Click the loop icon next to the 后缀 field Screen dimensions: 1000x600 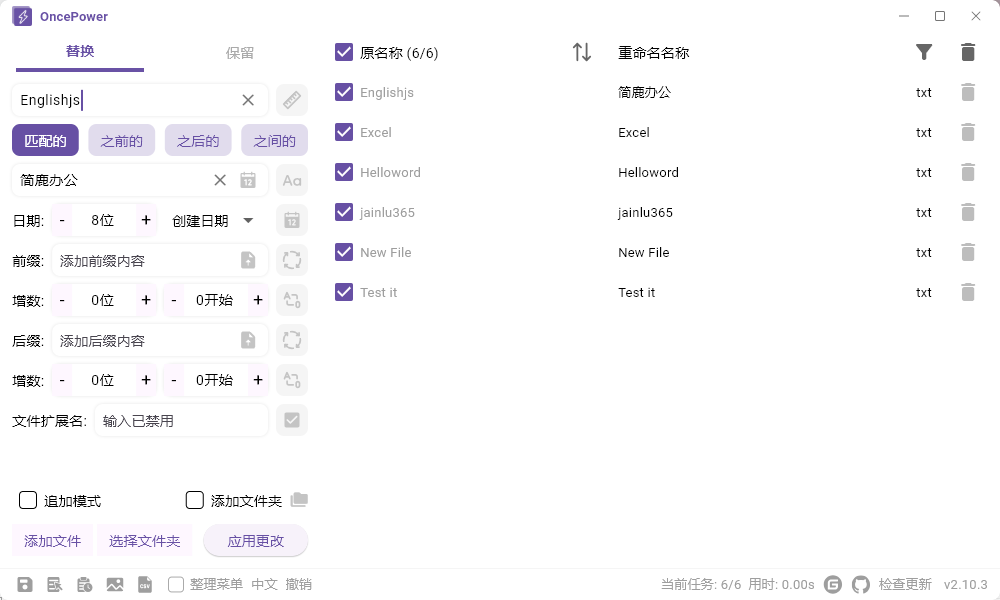pyautogui.click(x=290, y=340)
